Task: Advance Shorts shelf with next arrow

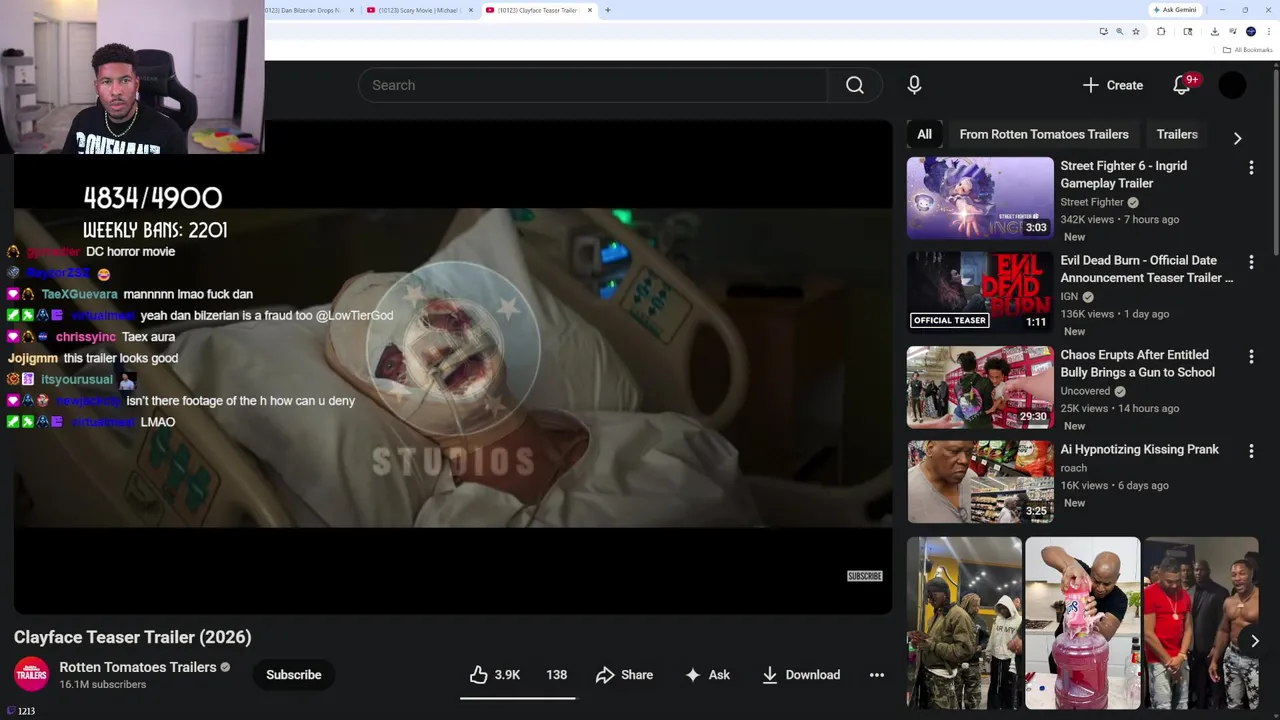Action: pyautogui.click(x=1254, y=641)
